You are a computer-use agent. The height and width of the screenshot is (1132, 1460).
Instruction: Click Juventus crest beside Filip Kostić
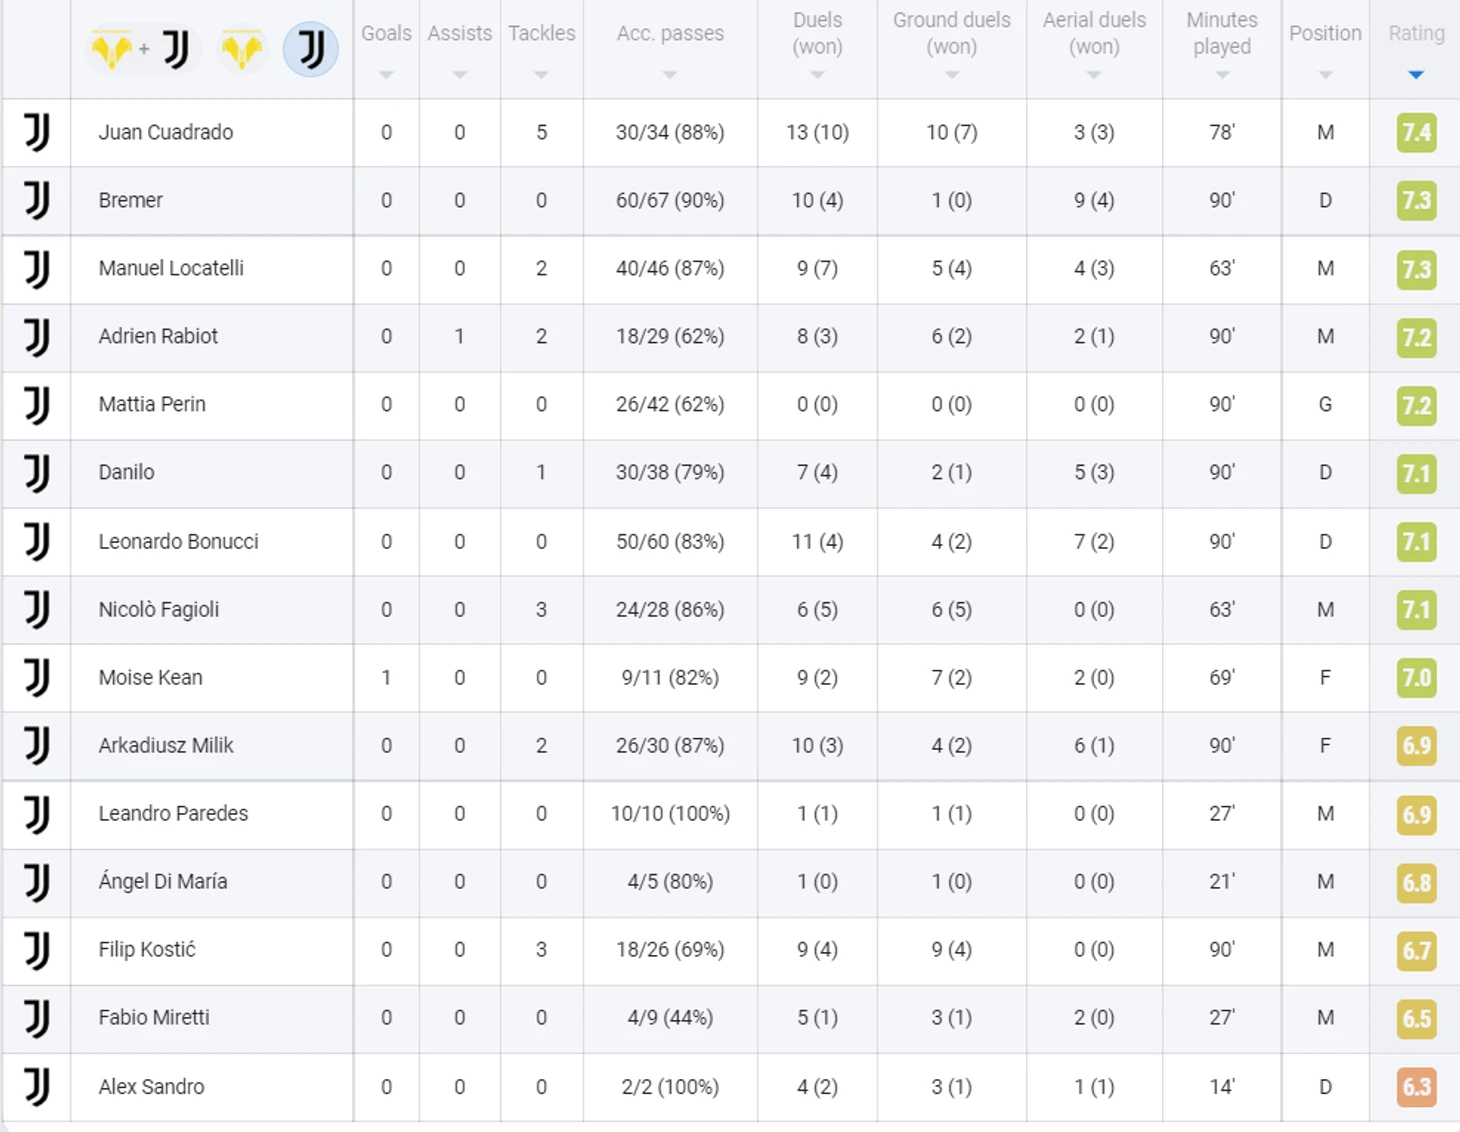point(37,949)
